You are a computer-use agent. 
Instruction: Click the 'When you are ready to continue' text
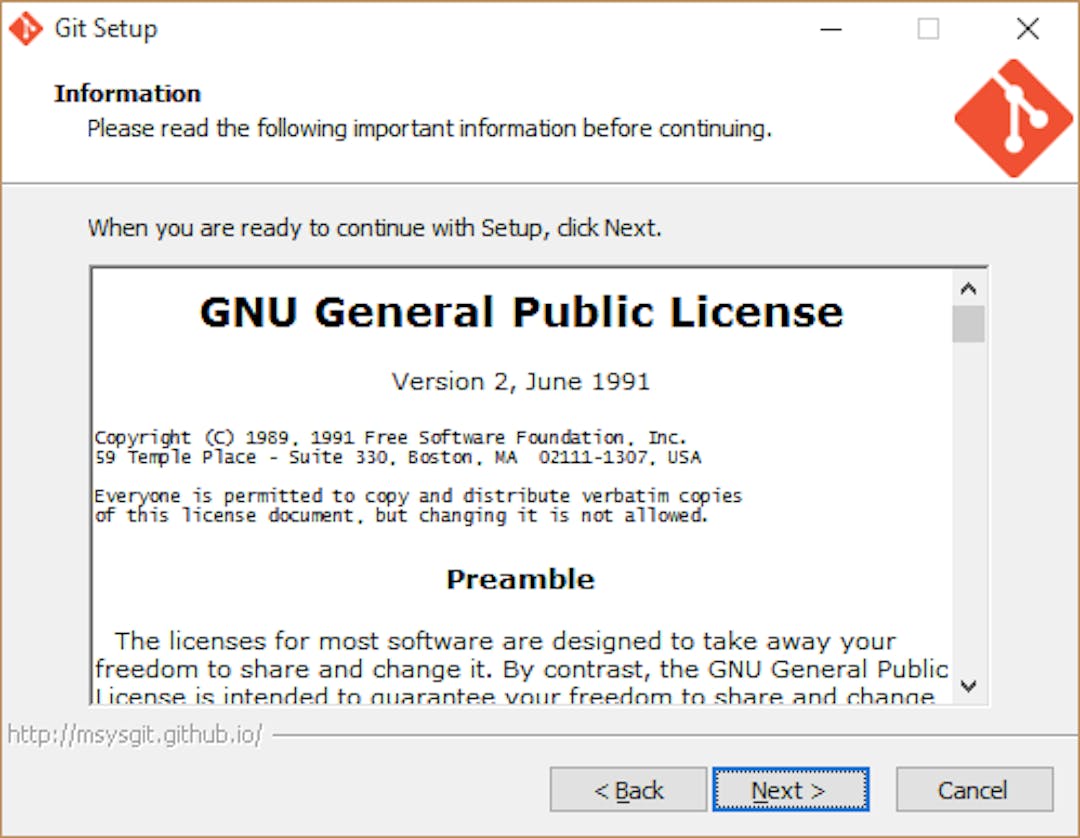[375, 228]
